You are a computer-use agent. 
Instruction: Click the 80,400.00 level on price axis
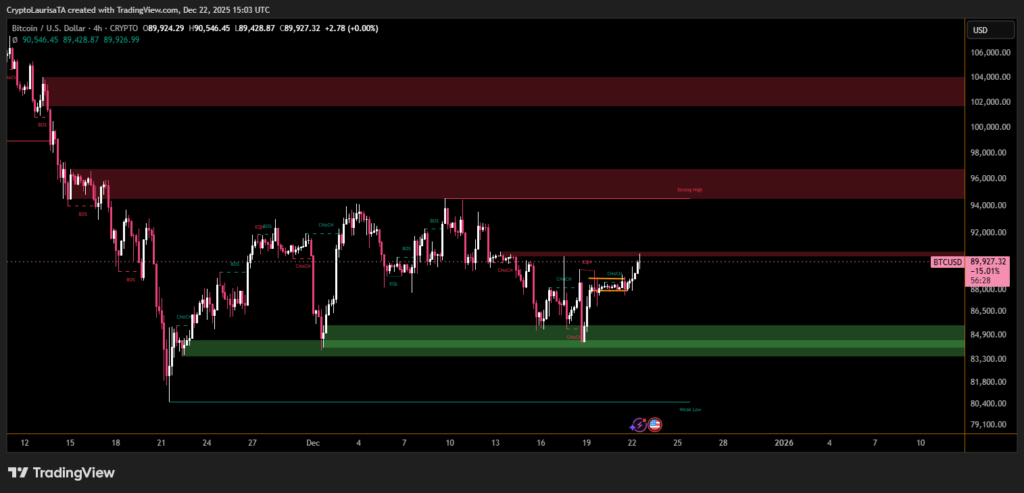click(x=988, y=403)
